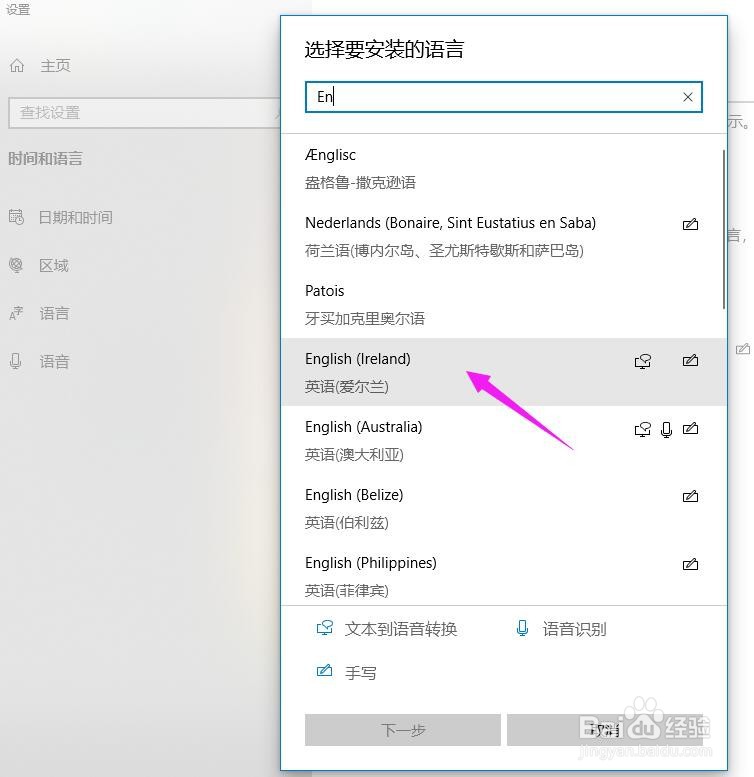The image size is (754, 777).
Task: Click the 语音 microphone sidebar icon
Action: (15, 361)
